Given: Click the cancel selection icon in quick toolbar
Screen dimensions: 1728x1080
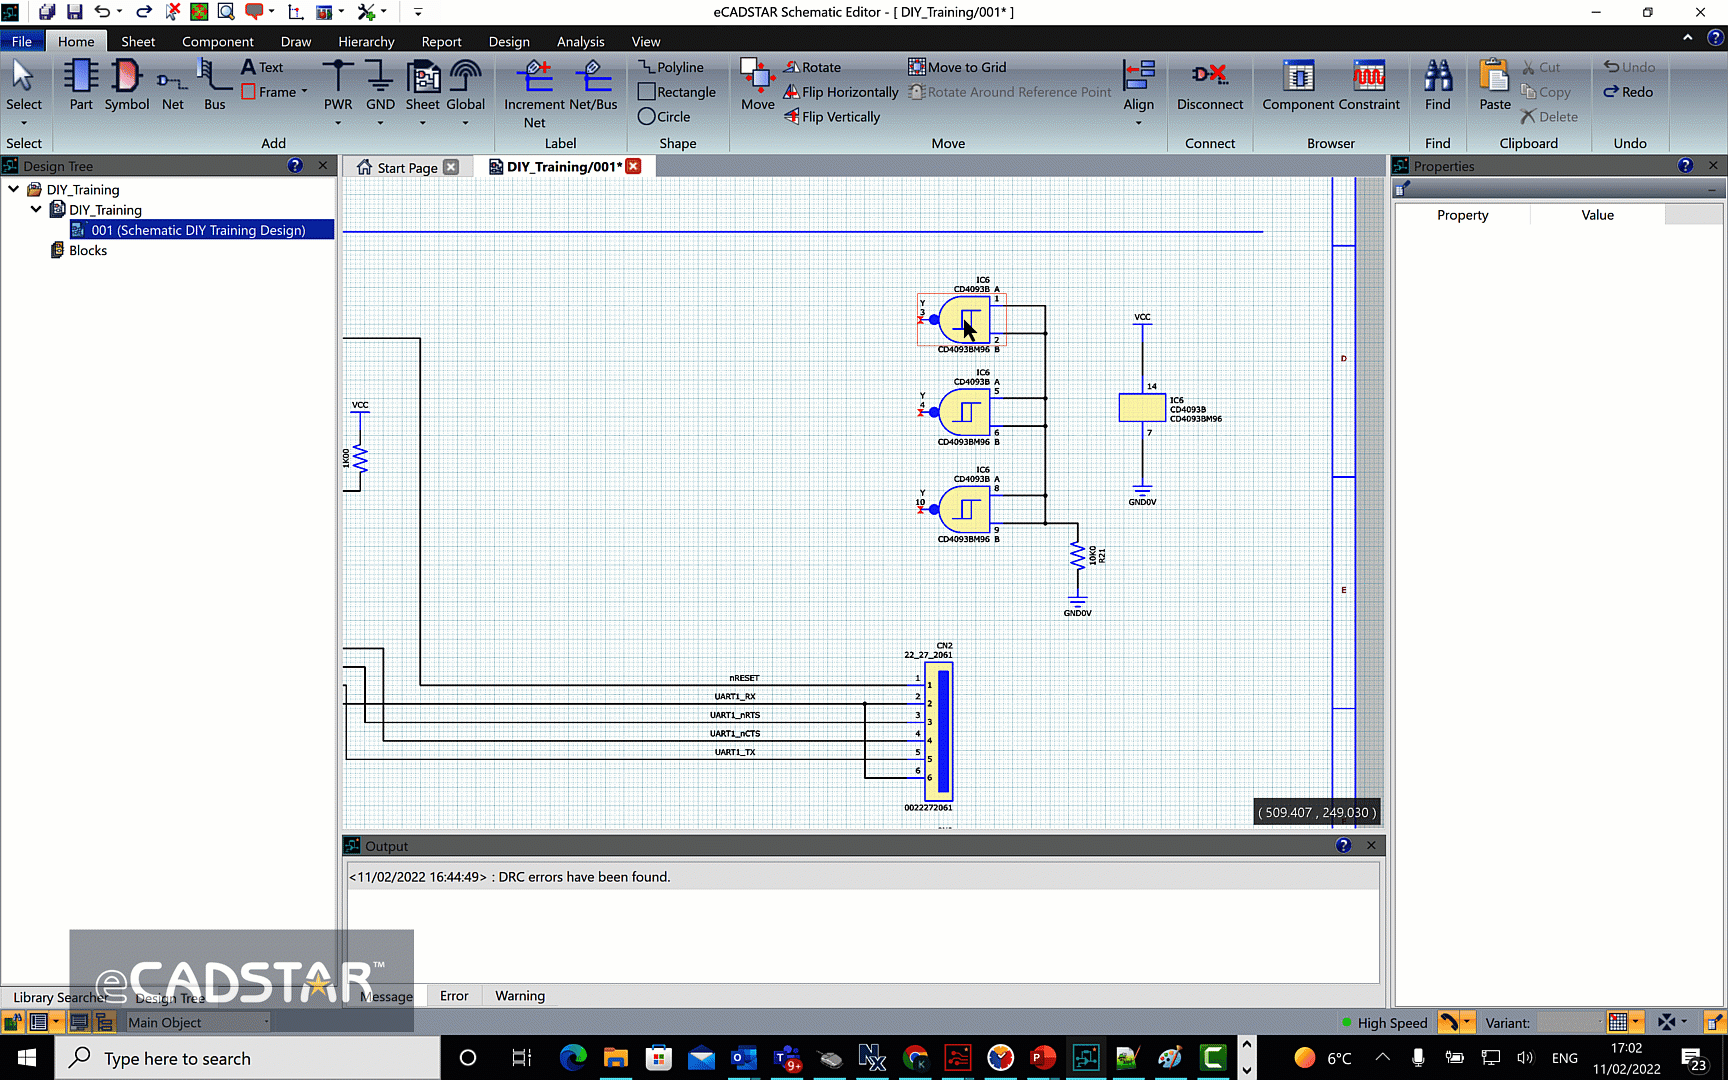Looking at the screenshot, I should pos(172,12).
